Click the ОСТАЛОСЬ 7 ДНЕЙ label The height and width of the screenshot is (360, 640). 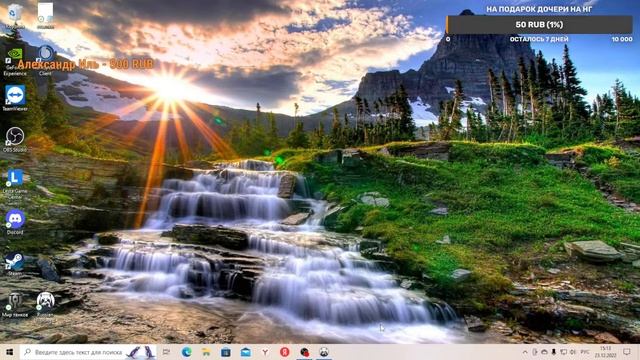click(539, 39)
